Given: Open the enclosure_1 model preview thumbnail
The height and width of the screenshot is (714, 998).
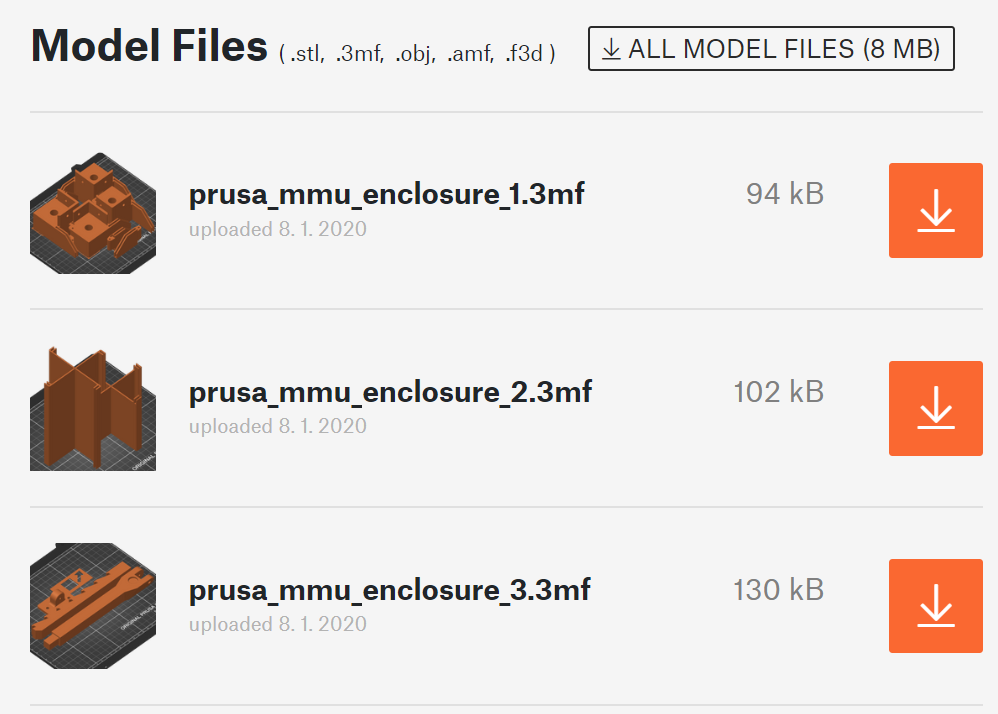Looking at the screenshot, I should [x=93, y=213].
